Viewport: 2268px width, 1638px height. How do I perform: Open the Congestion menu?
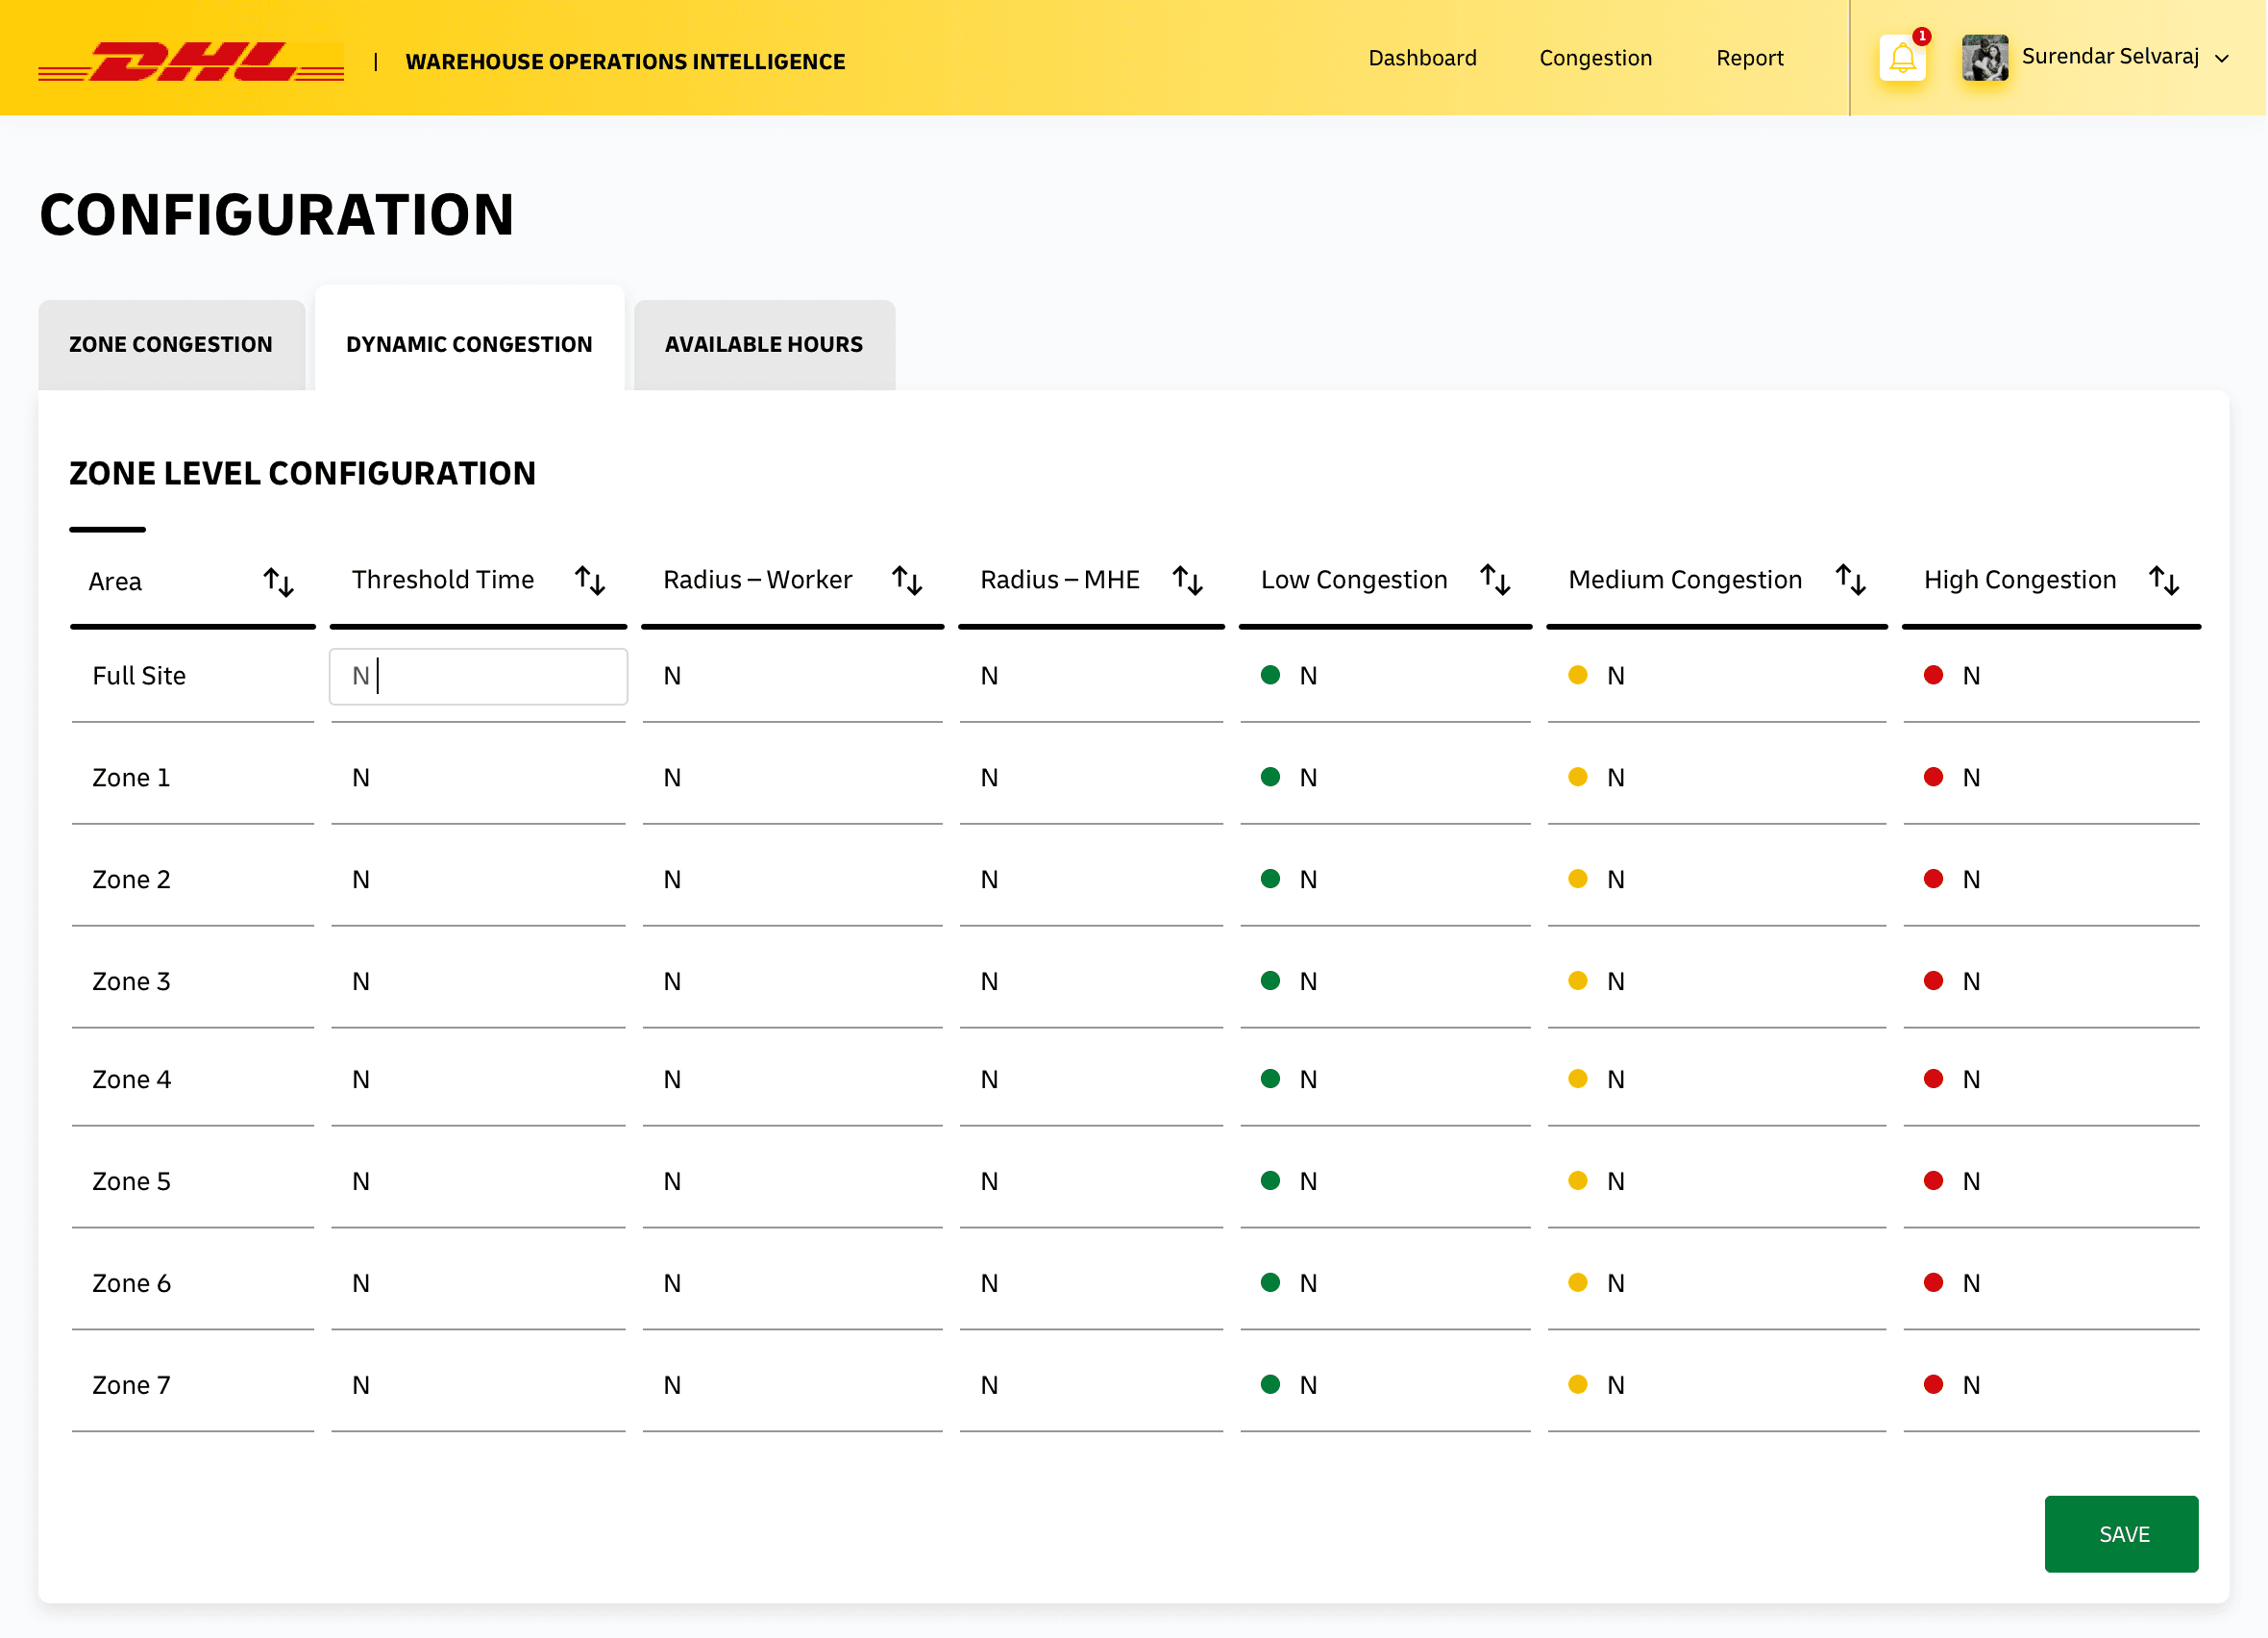[x=1596, y=58]
